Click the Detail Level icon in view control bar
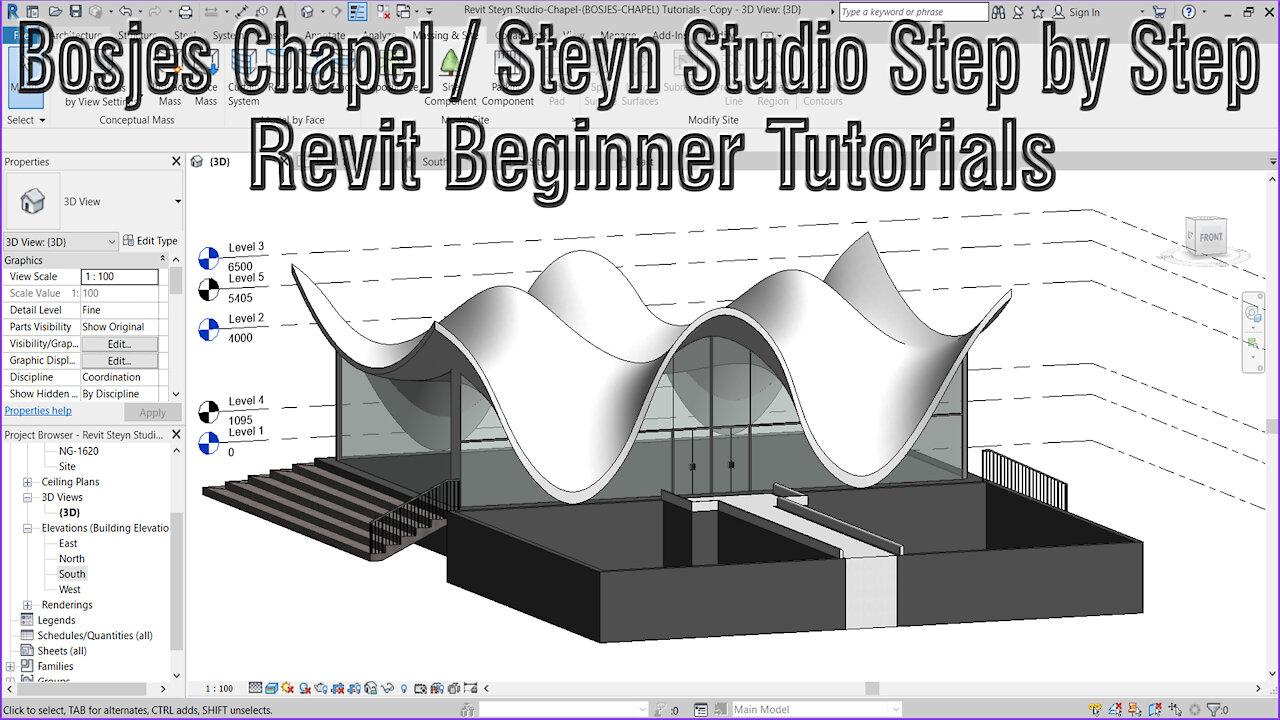The width and height of the screenshot is (1280, 720). click(x=256, y=688)
